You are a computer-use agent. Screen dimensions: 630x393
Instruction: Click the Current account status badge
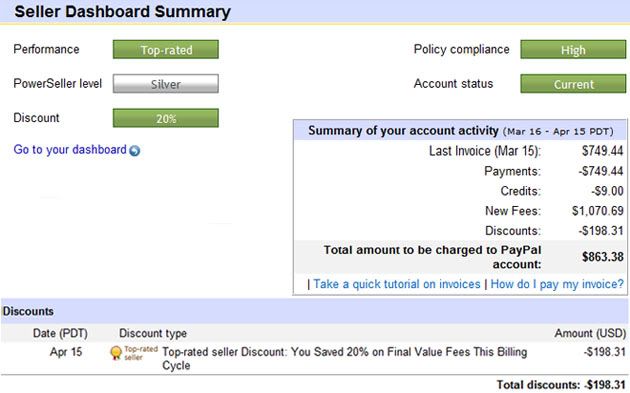pyautogui.click(x=573, y=84)
